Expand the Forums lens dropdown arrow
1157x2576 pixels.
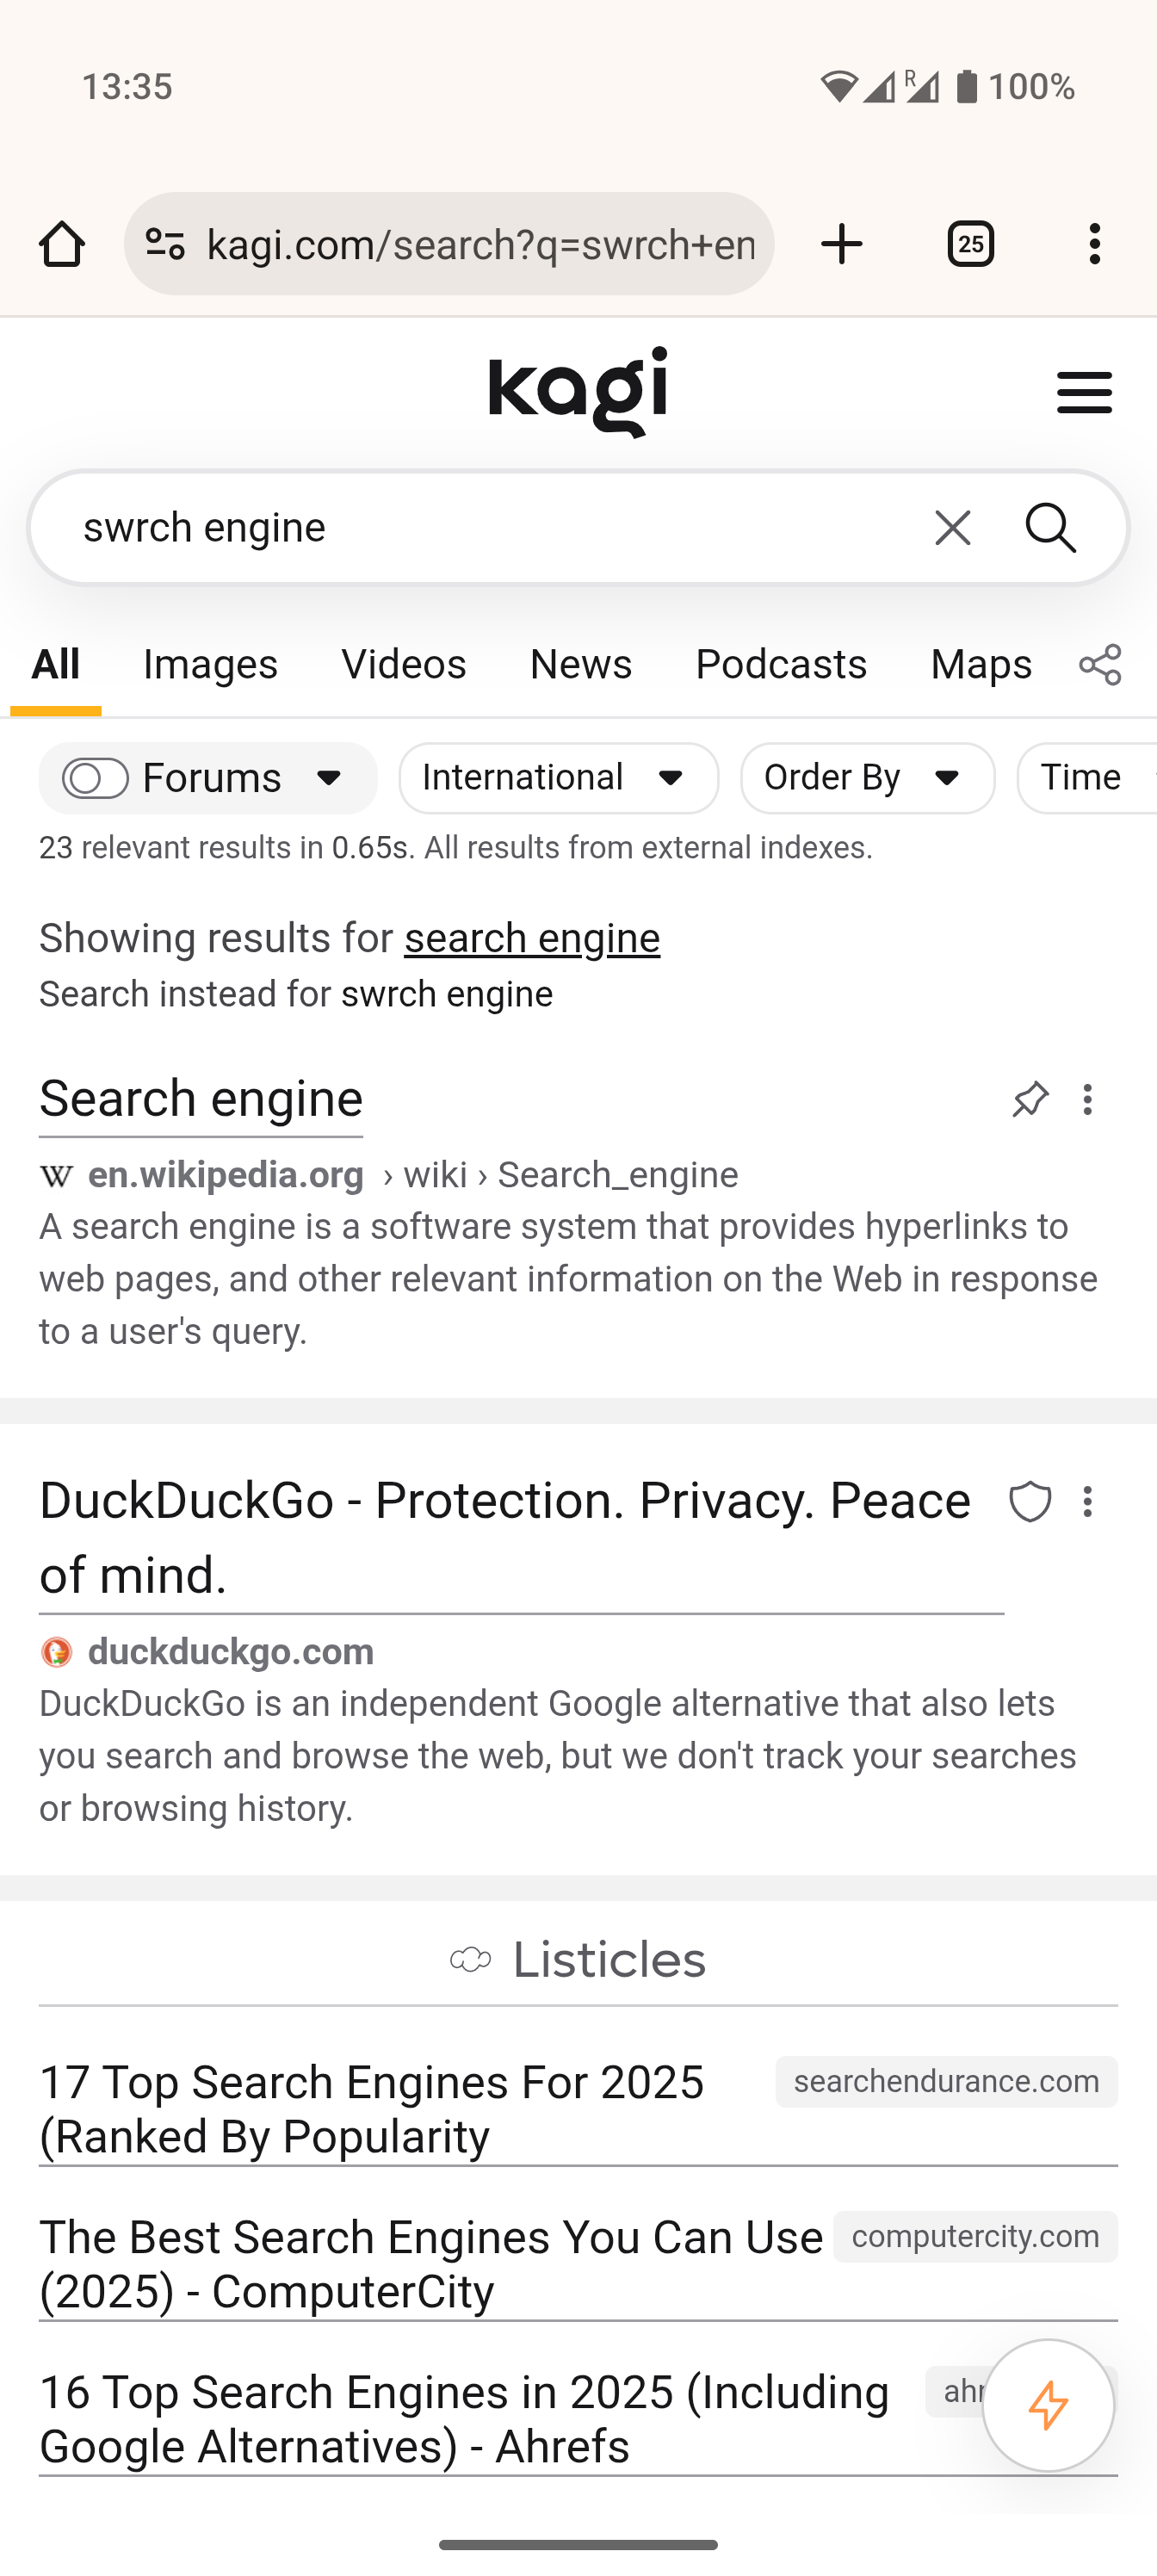329,778
